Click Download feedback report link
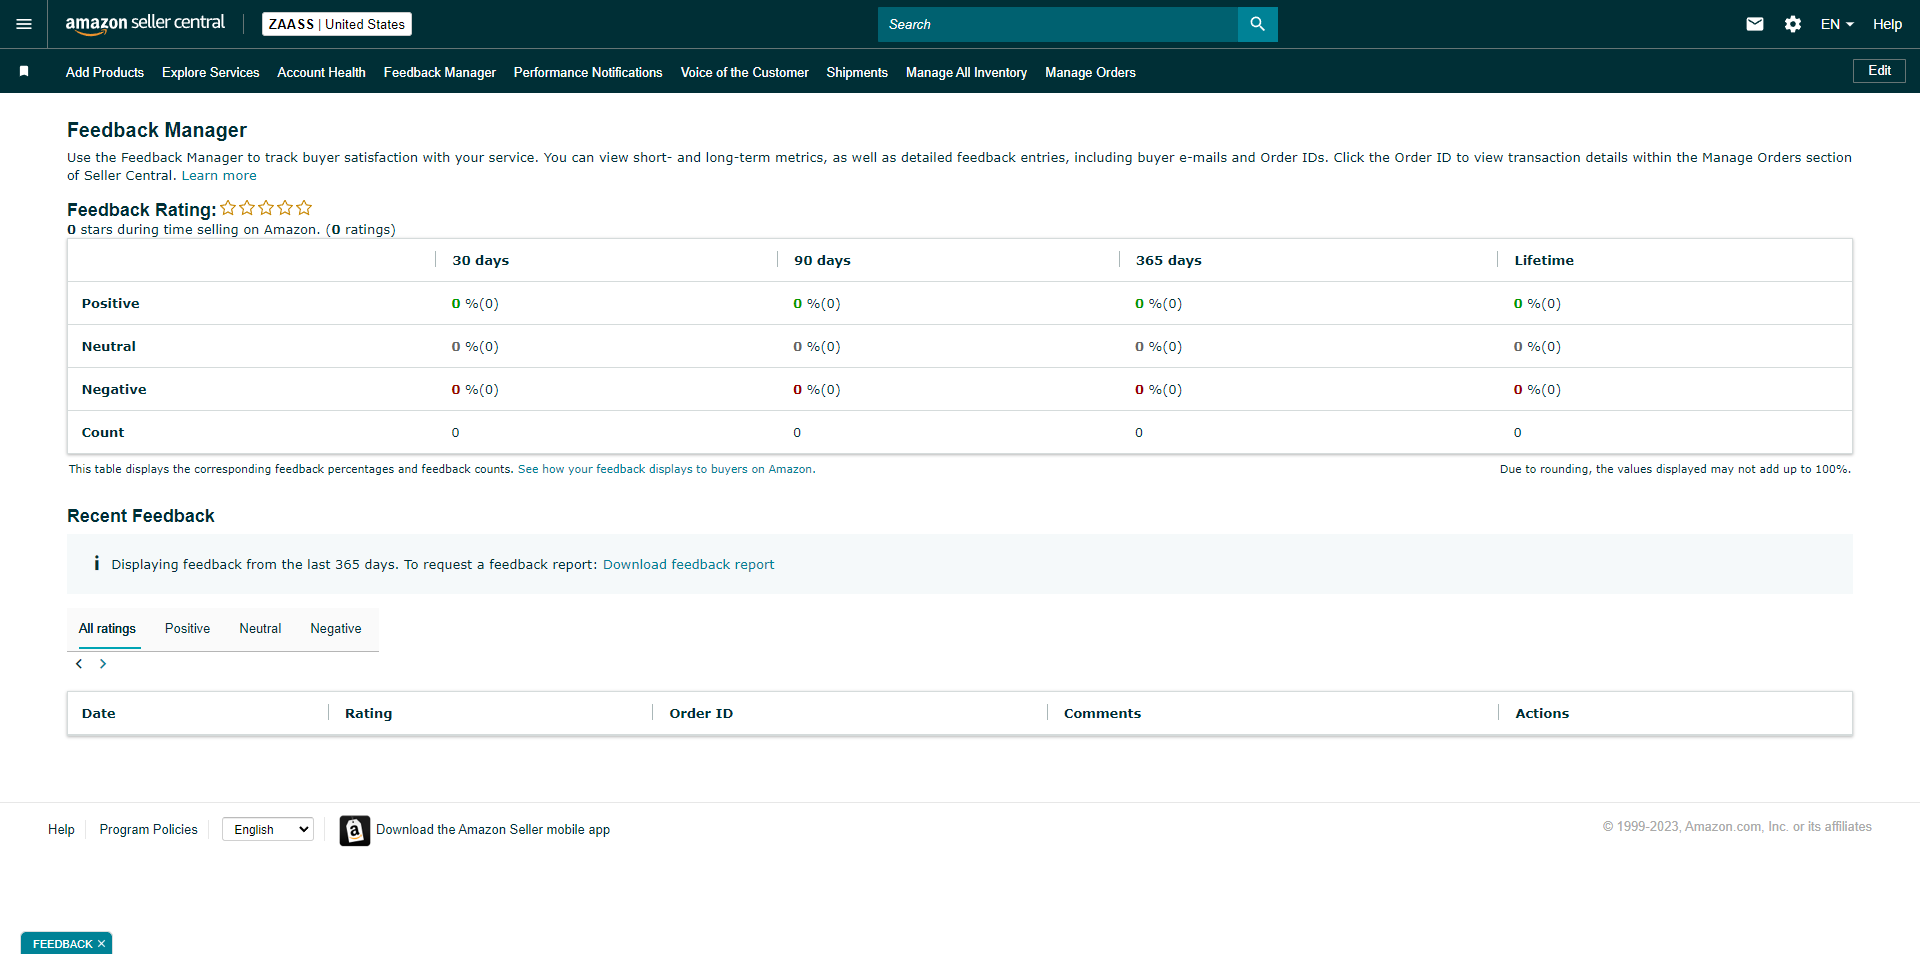The height and width of the screenshot is (954, 1920). pyautogui.click(x=688, y=564)
